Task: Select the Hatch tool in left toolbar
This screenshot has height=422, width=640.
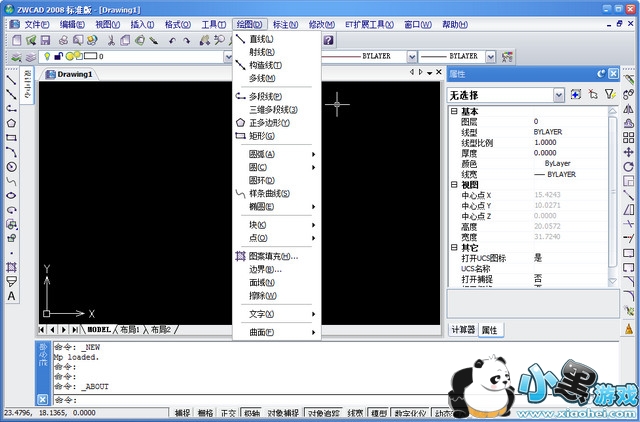Action: click(x=11, y=267)
